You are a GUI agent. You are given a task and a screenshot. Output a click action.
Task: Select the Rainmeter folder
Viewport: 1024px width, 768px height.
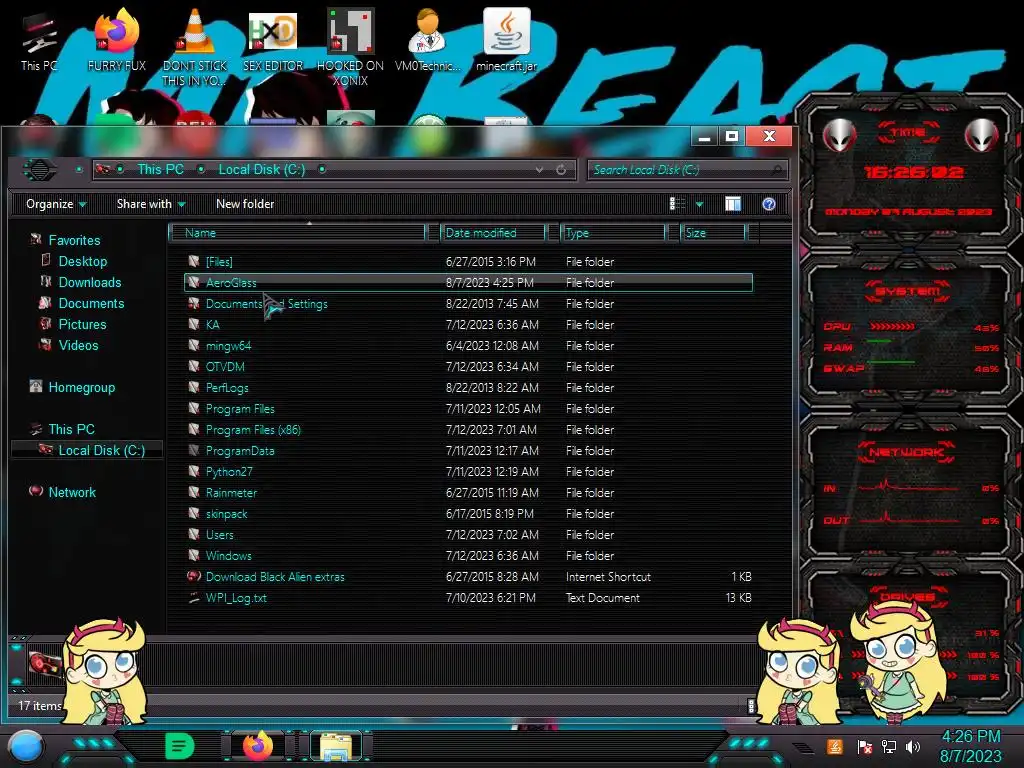pos(468,492)
